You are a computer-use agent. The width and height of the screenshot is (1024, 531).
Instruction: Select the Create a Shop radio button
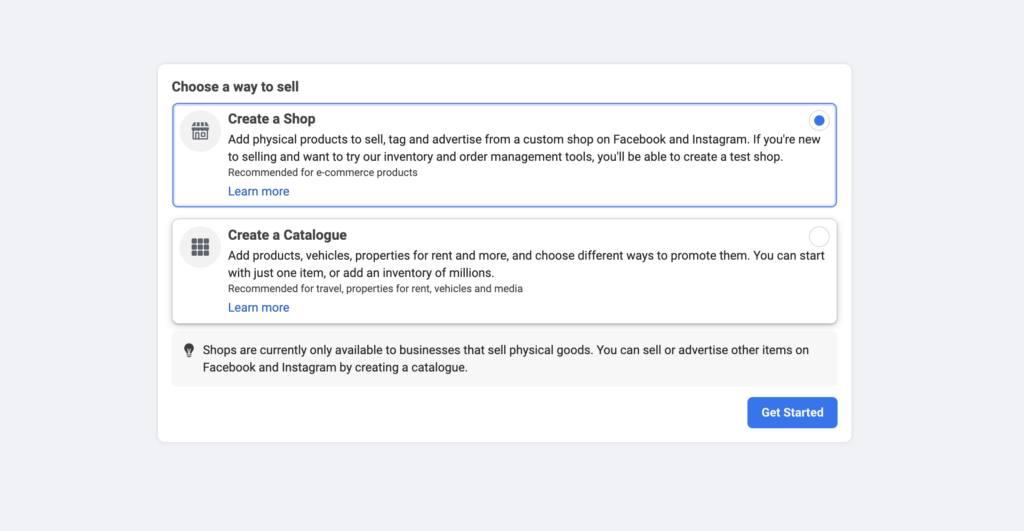click(x=818, y=120)
